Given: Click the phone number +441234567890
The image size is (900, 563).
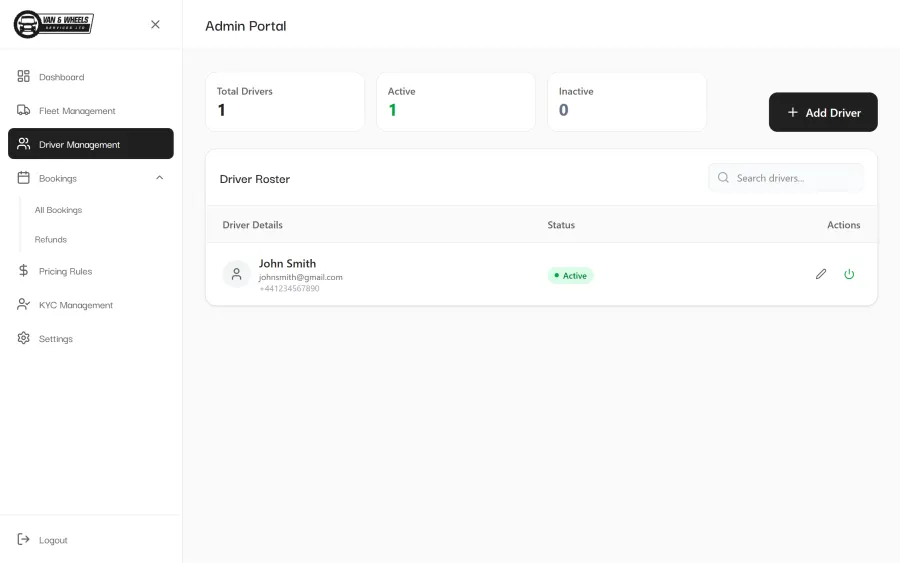Looking at the screenshot, I should tap(289, 289).
